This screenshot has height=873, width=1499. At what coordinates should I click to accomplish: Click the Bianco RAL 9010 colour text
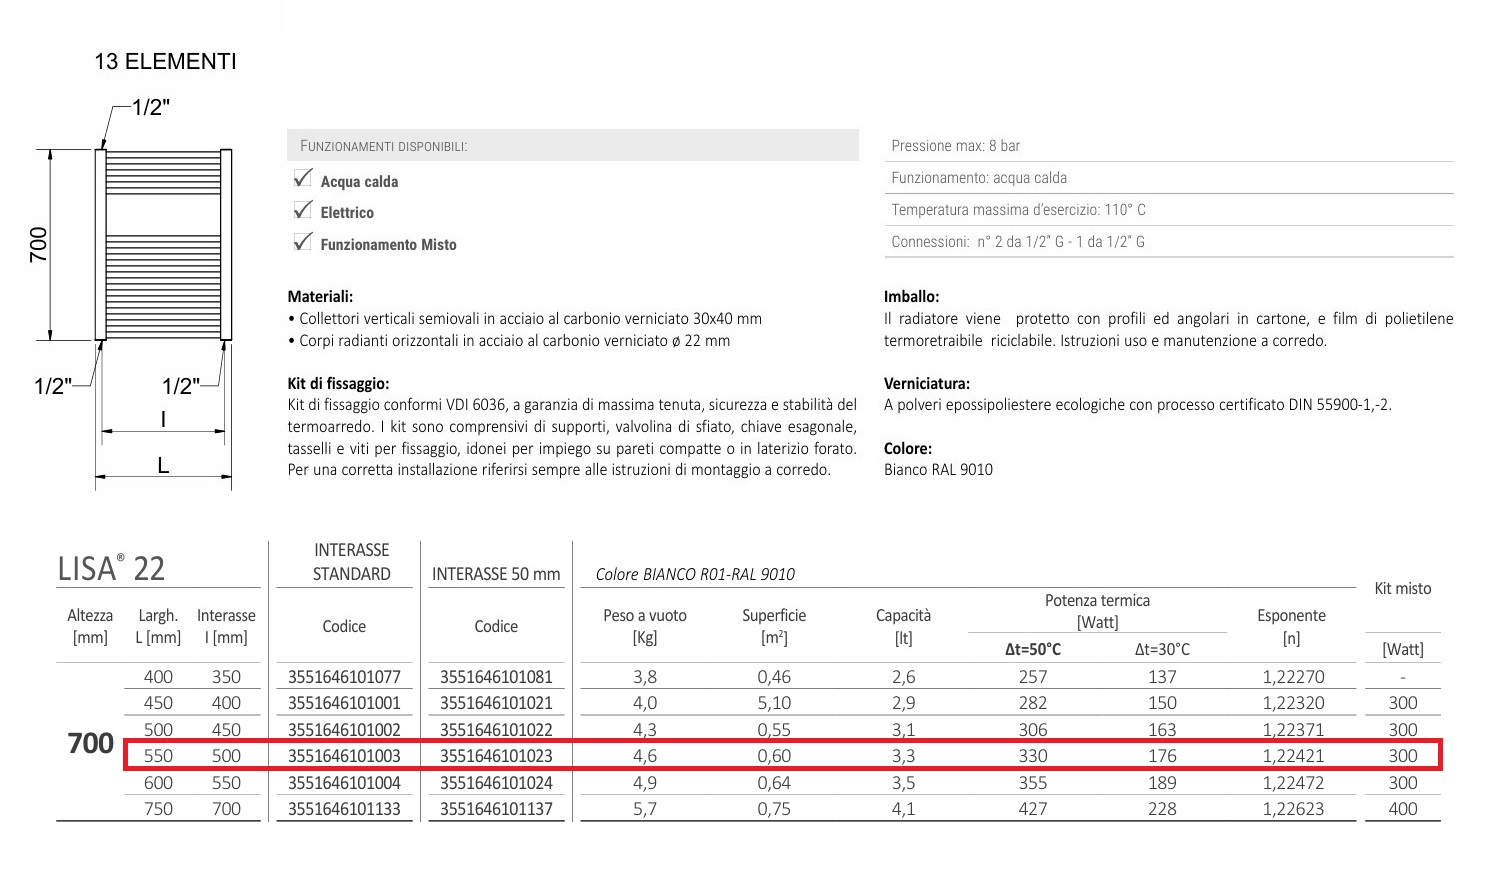[938, 470]
